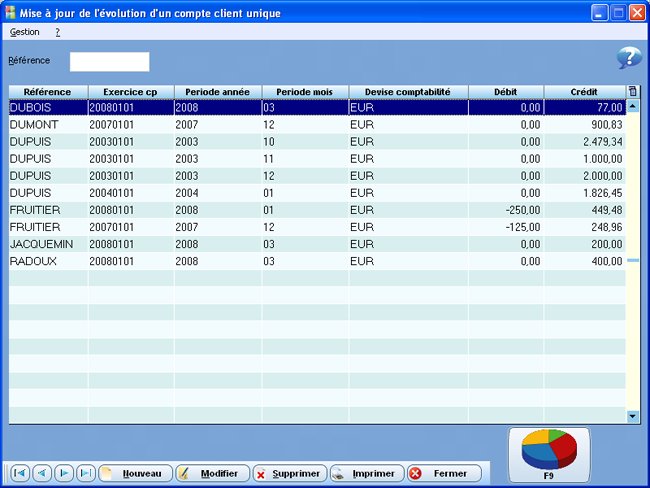Sort by the Periode année column header
This screenshot has height=488, width=650.
coord(218,92)
